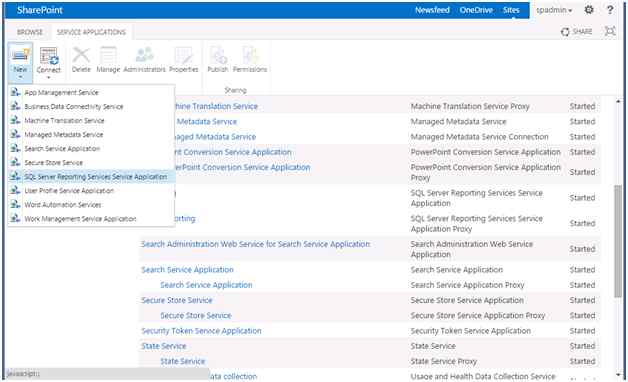This screenshot has width=628, height=382.
Task: Select User Profile Service Application menu entry
Action: (69, 191)
